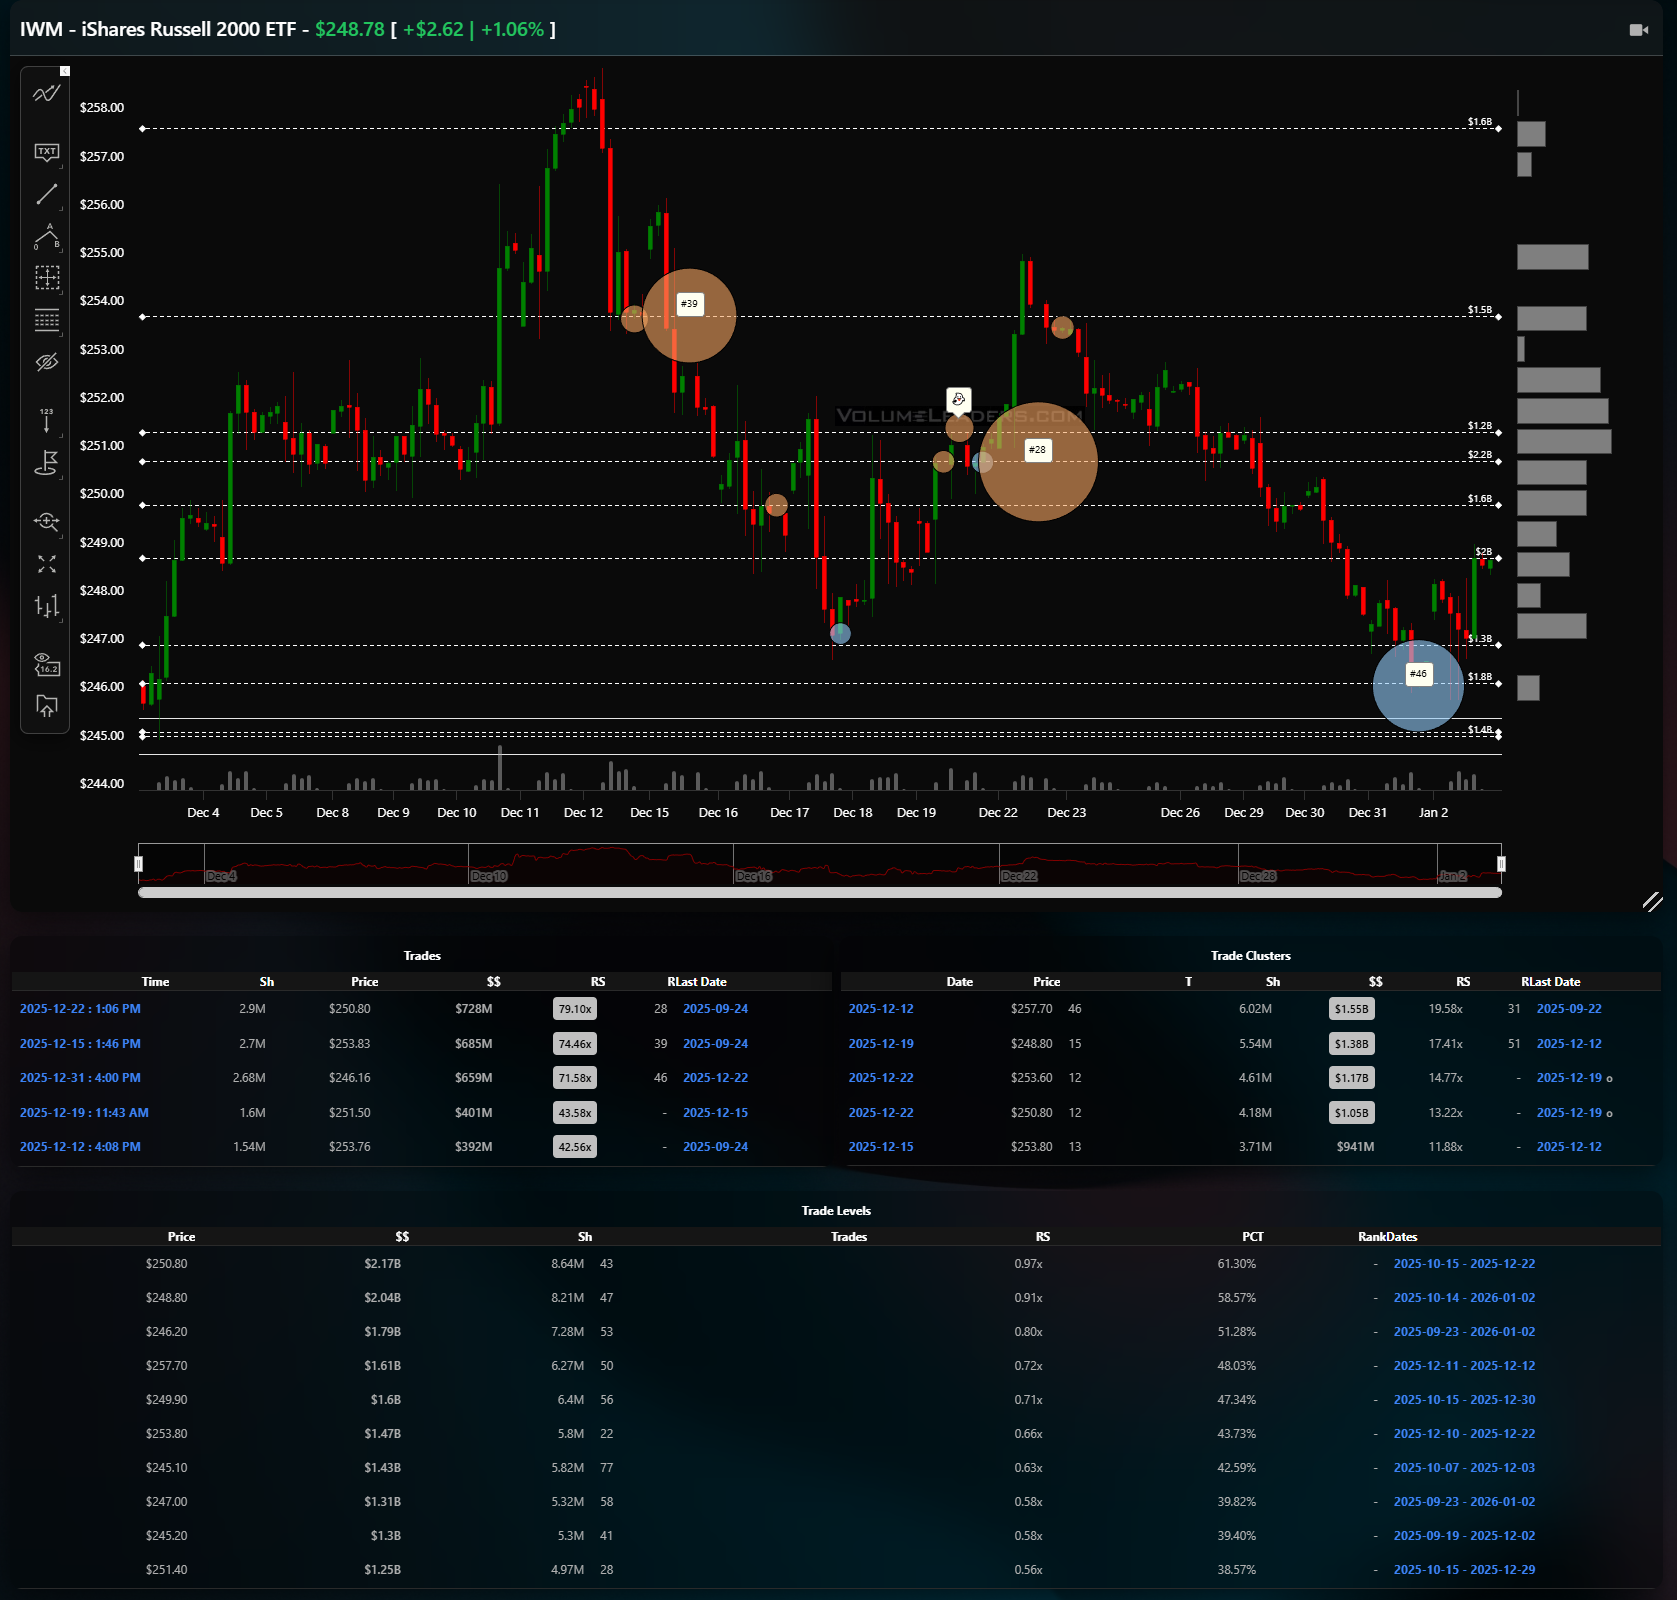
Task: Select the TXT text annotation tool
Action: tap(47, 152)
